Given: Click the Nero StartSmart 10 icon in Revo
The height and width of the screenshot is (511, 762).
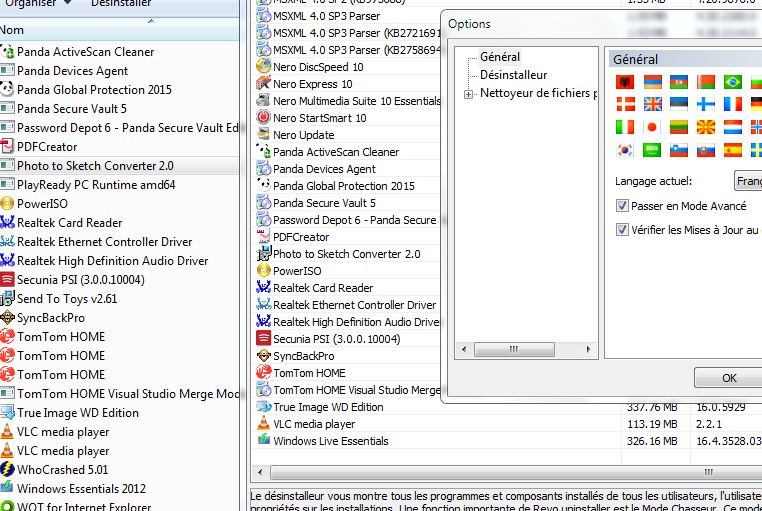Looking at the screenshot, I should pos(263,118).
